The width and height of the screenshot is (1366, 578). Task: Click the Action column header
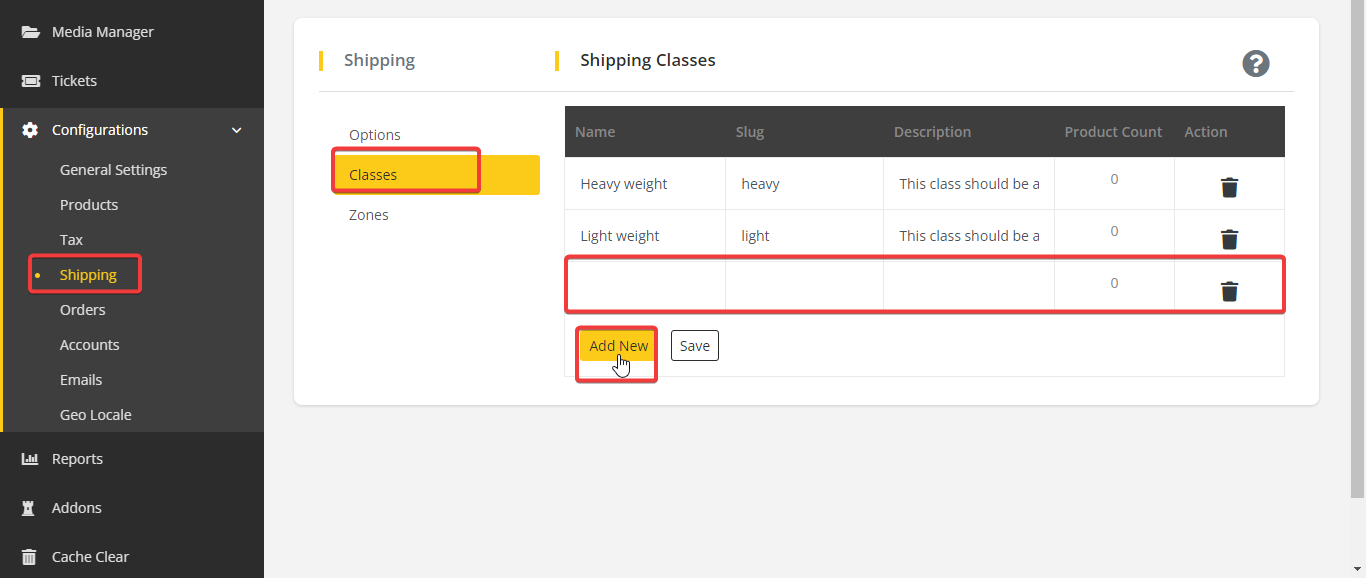click(x=1206, y=132)
